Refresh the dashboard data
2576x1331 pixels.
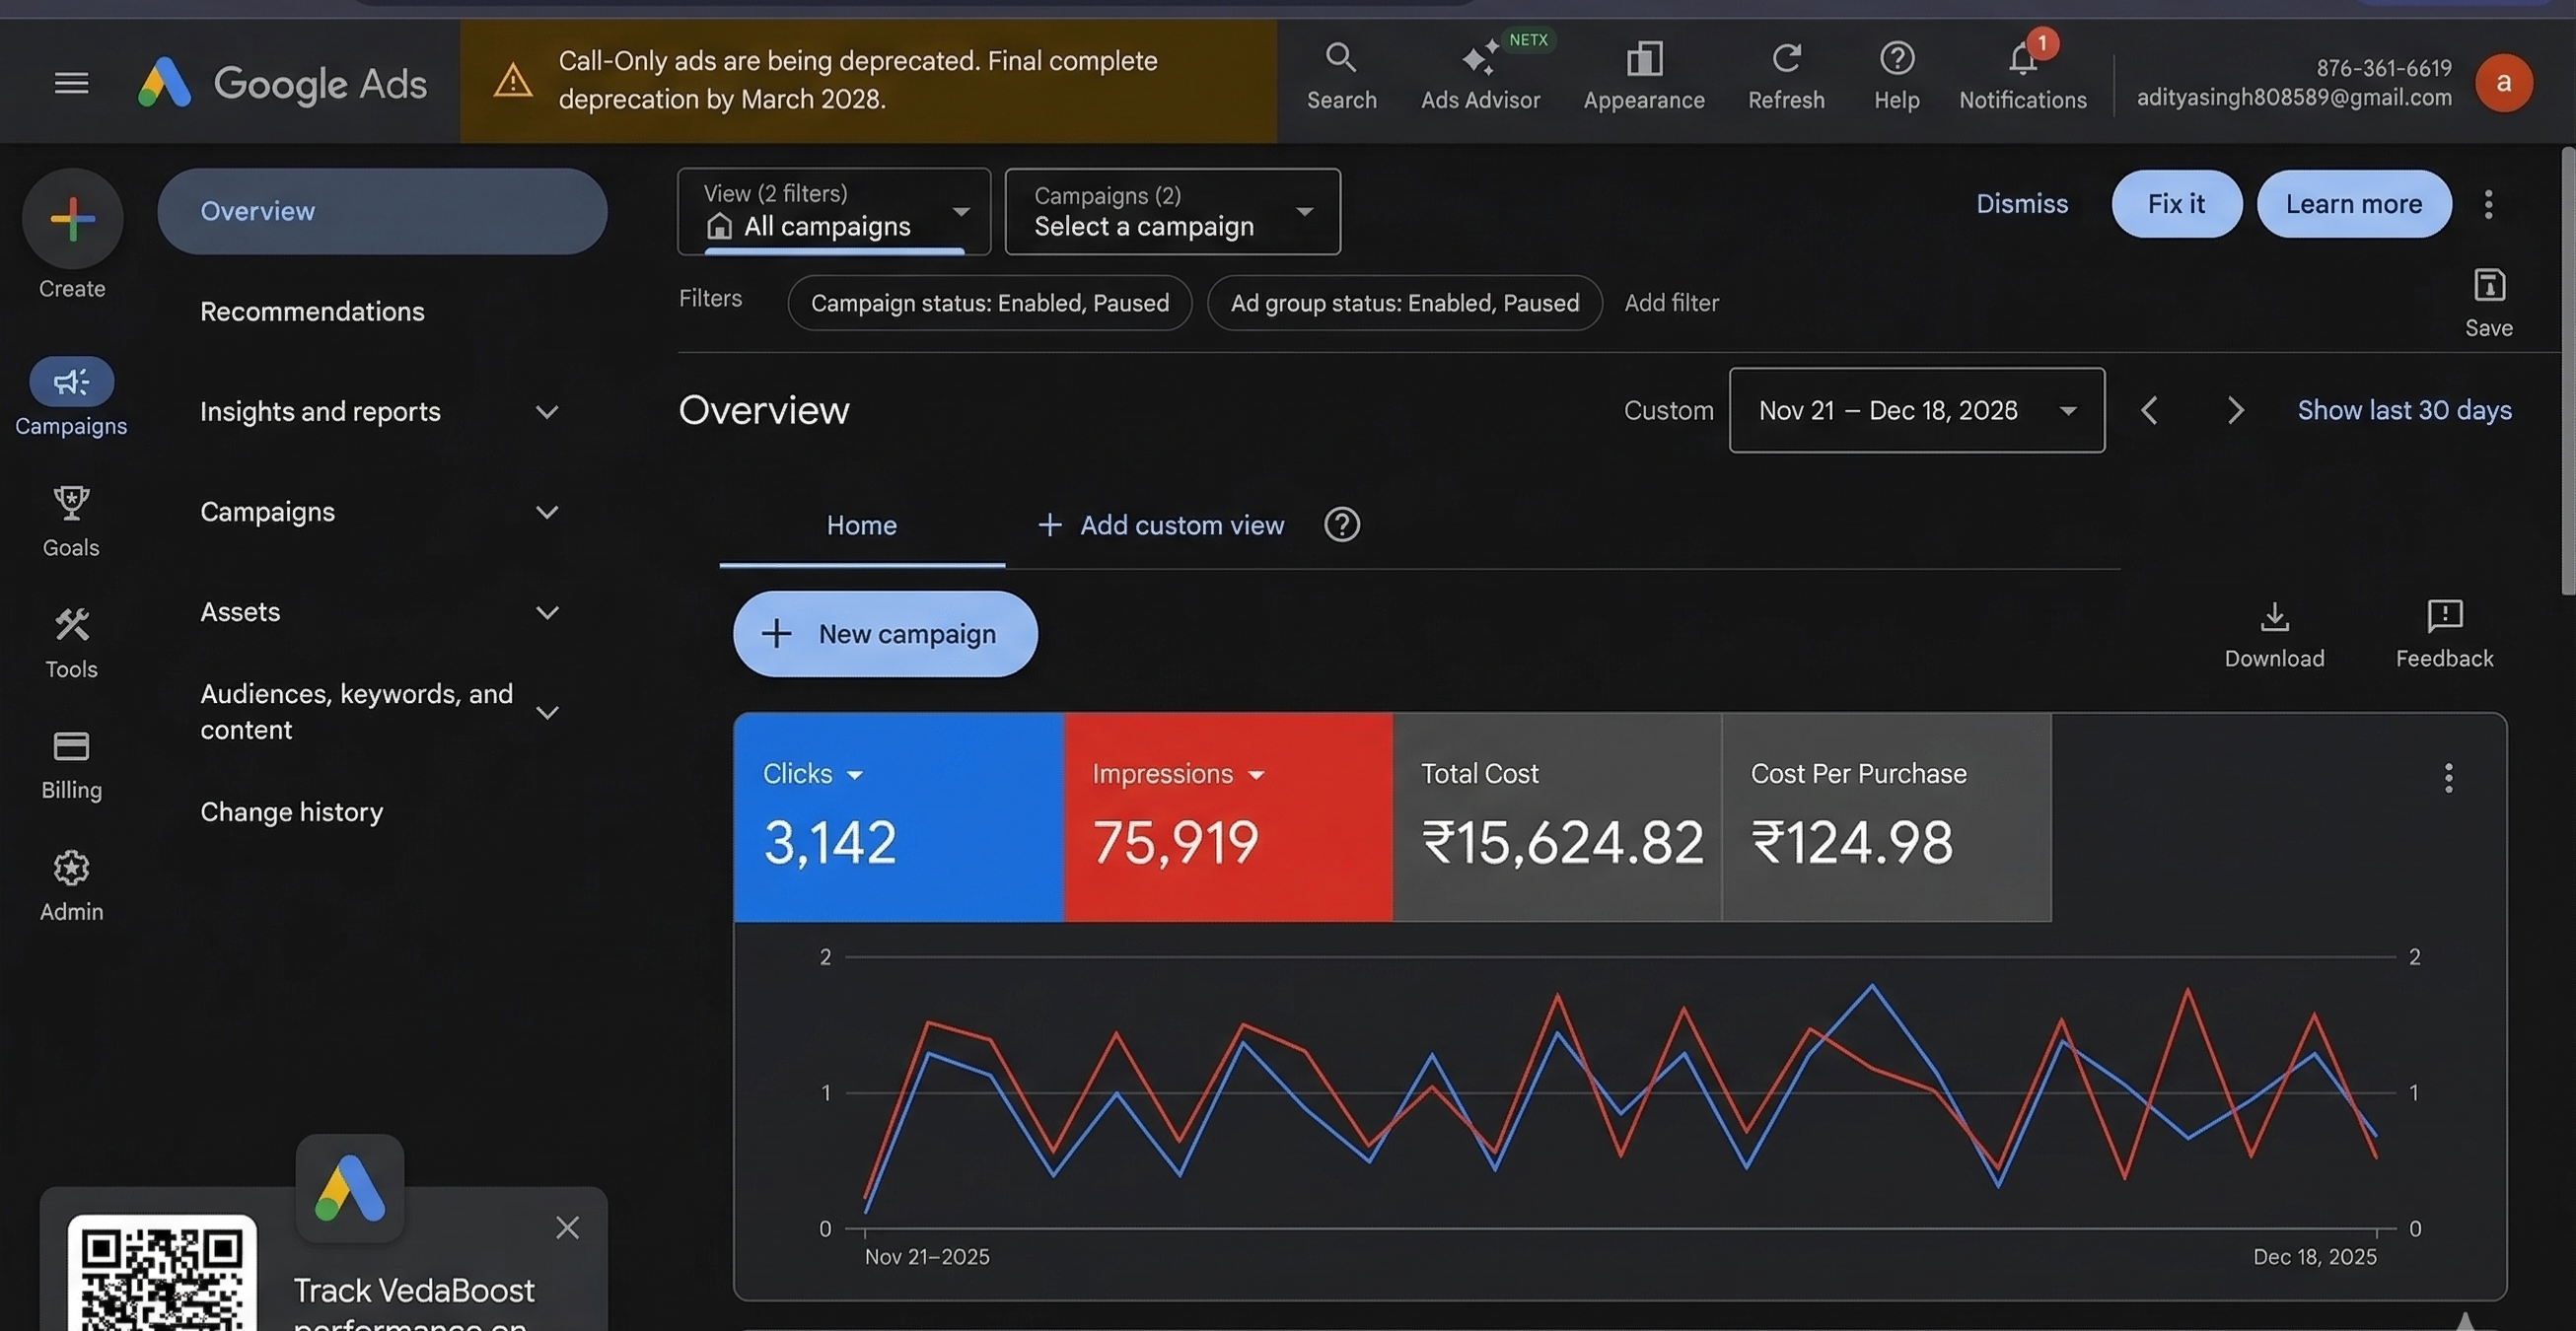pyautogui.click(x=1786, y=75)
